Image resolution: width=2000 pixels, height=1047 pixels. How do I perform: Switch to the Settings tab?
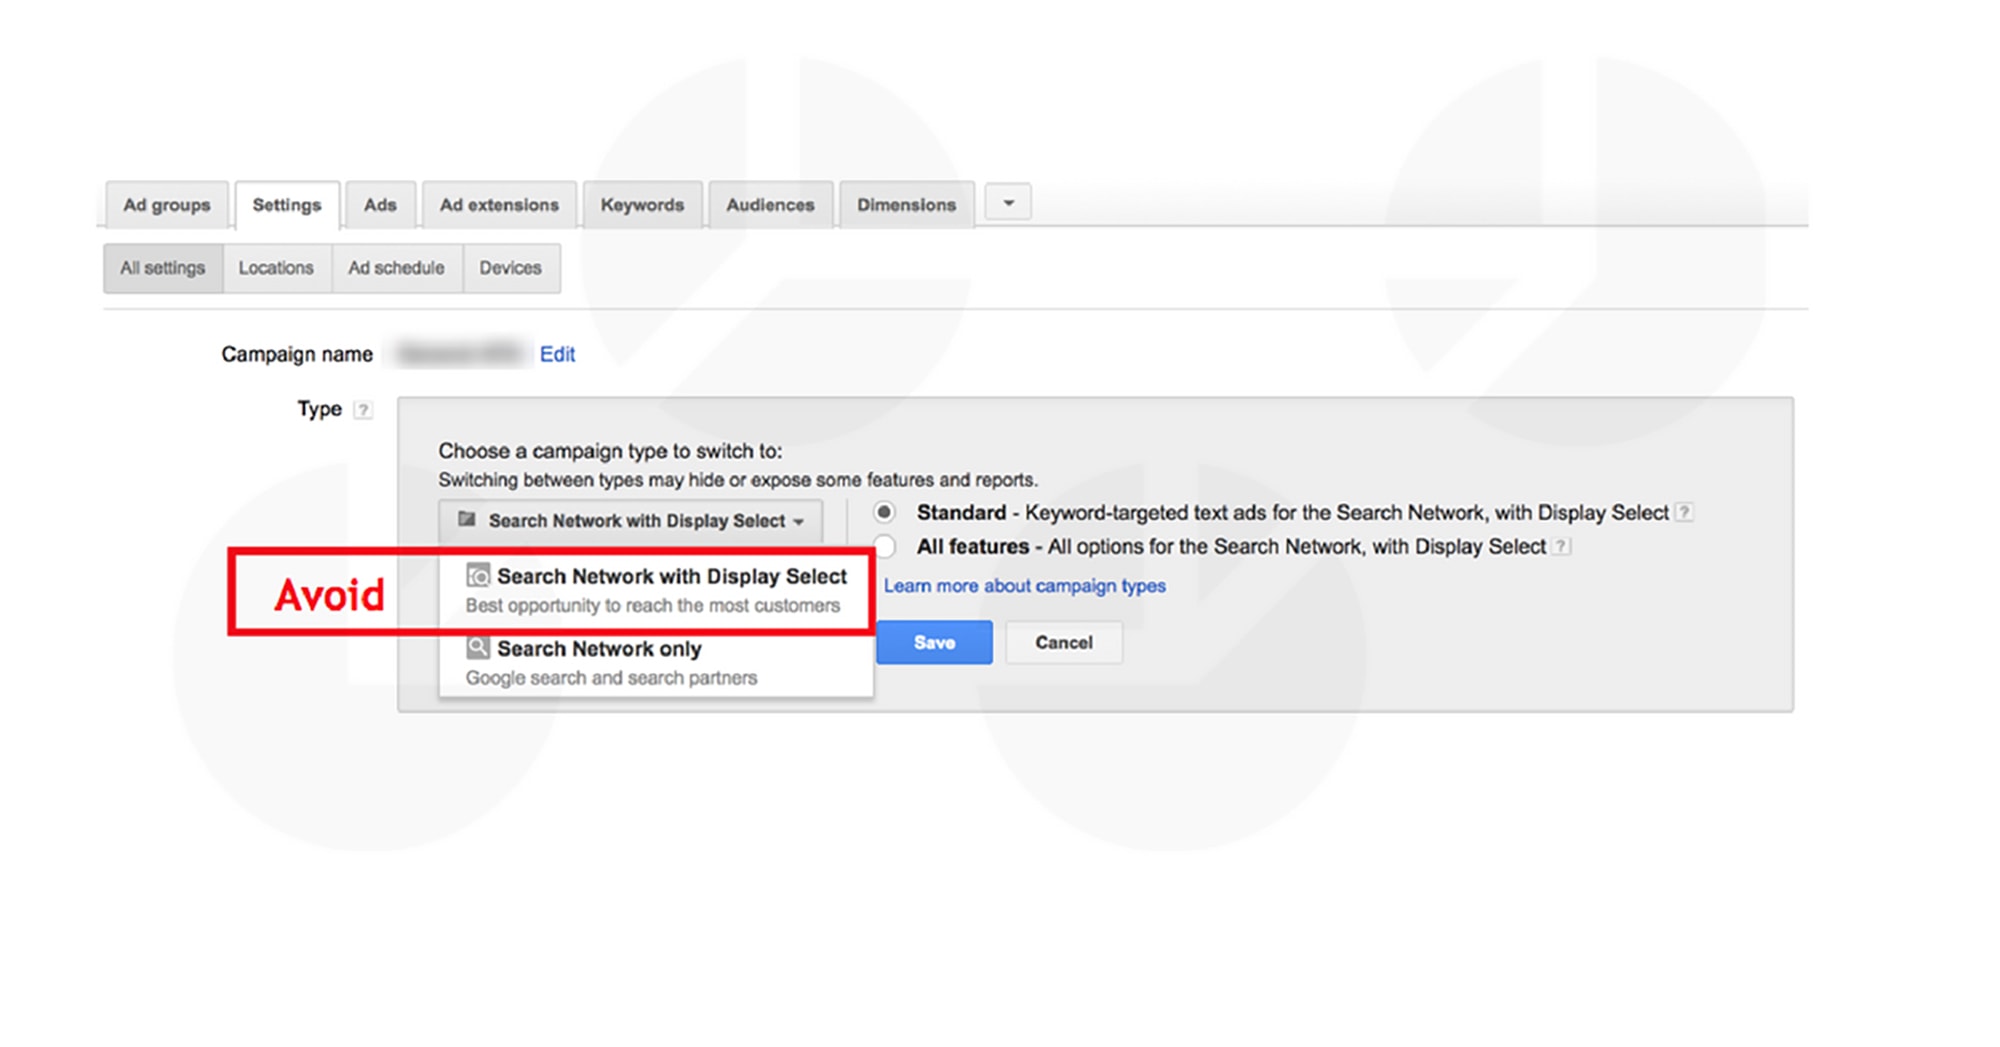pyautogui.click(x=287, y=205)
